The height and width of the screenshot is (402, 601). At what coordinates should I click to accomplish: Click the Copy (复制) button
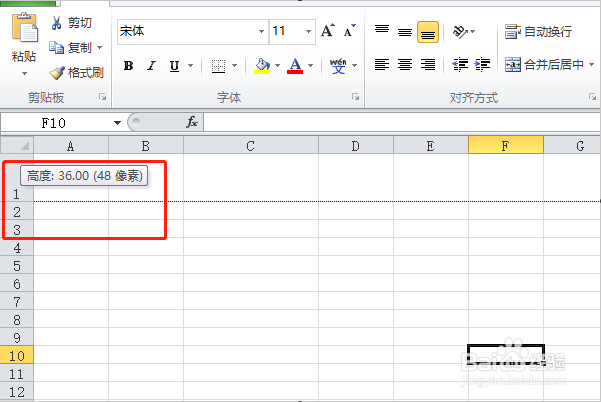point(71,48)
